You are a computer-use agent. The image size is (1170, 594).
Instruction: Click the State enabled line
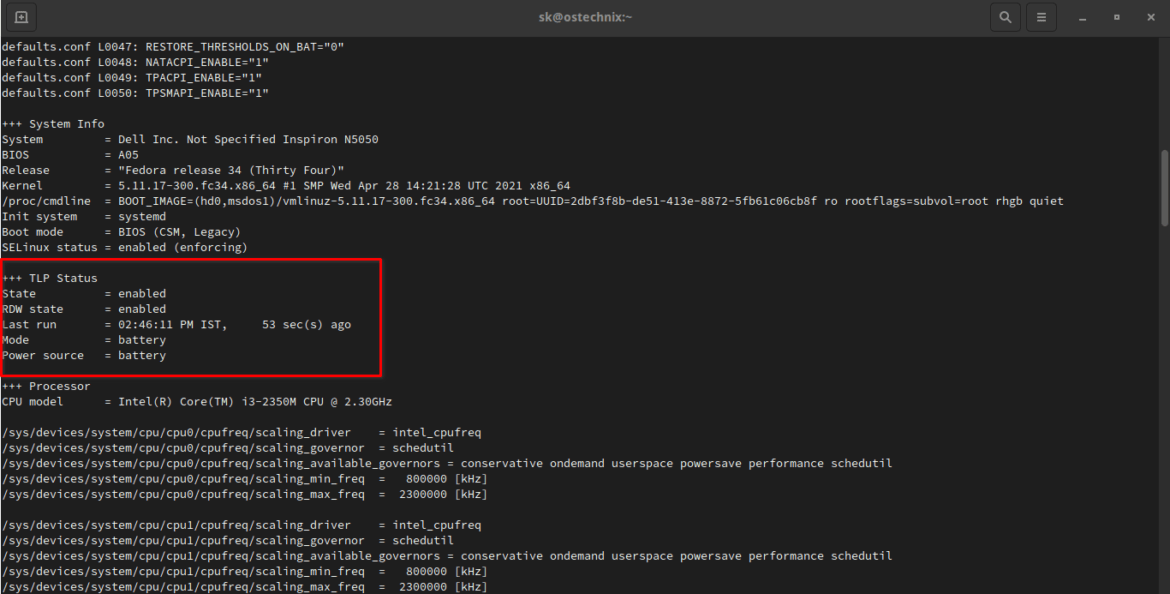click(x=90, y=293)
